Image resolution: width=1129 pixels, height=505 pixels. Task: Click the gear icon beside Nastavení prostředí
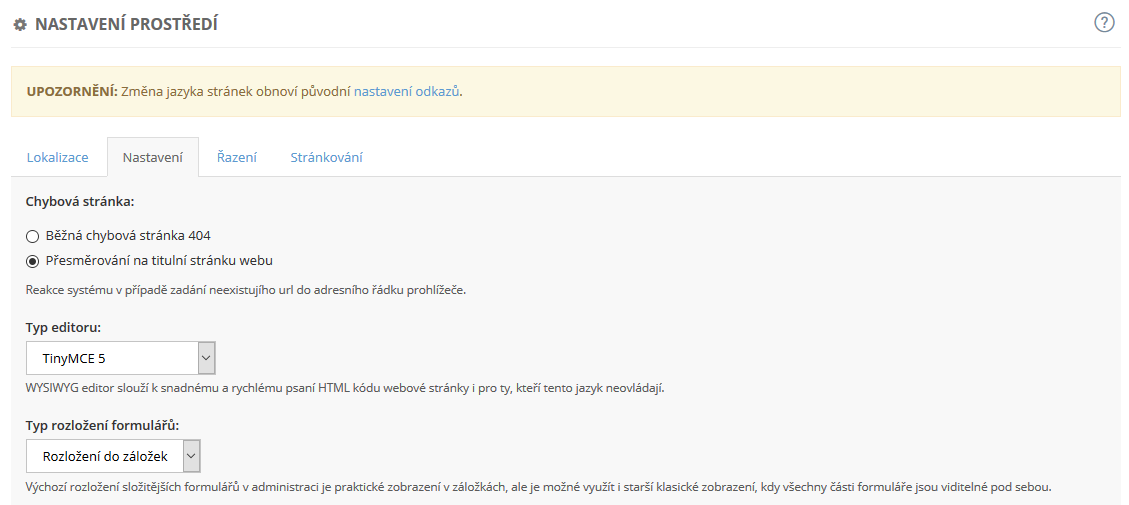tap(20, 25)
